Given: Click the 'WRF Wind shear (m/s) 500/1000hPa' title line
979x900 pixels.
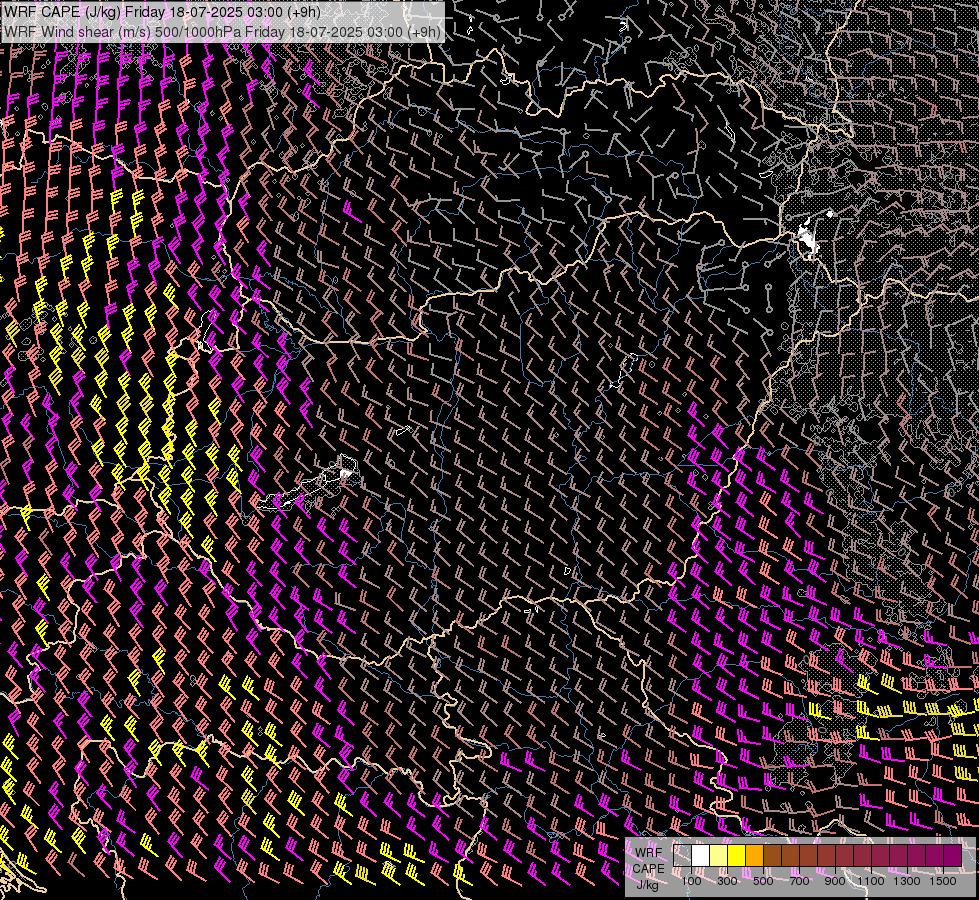Looking at the screenshot, I should tap(222, 32).
